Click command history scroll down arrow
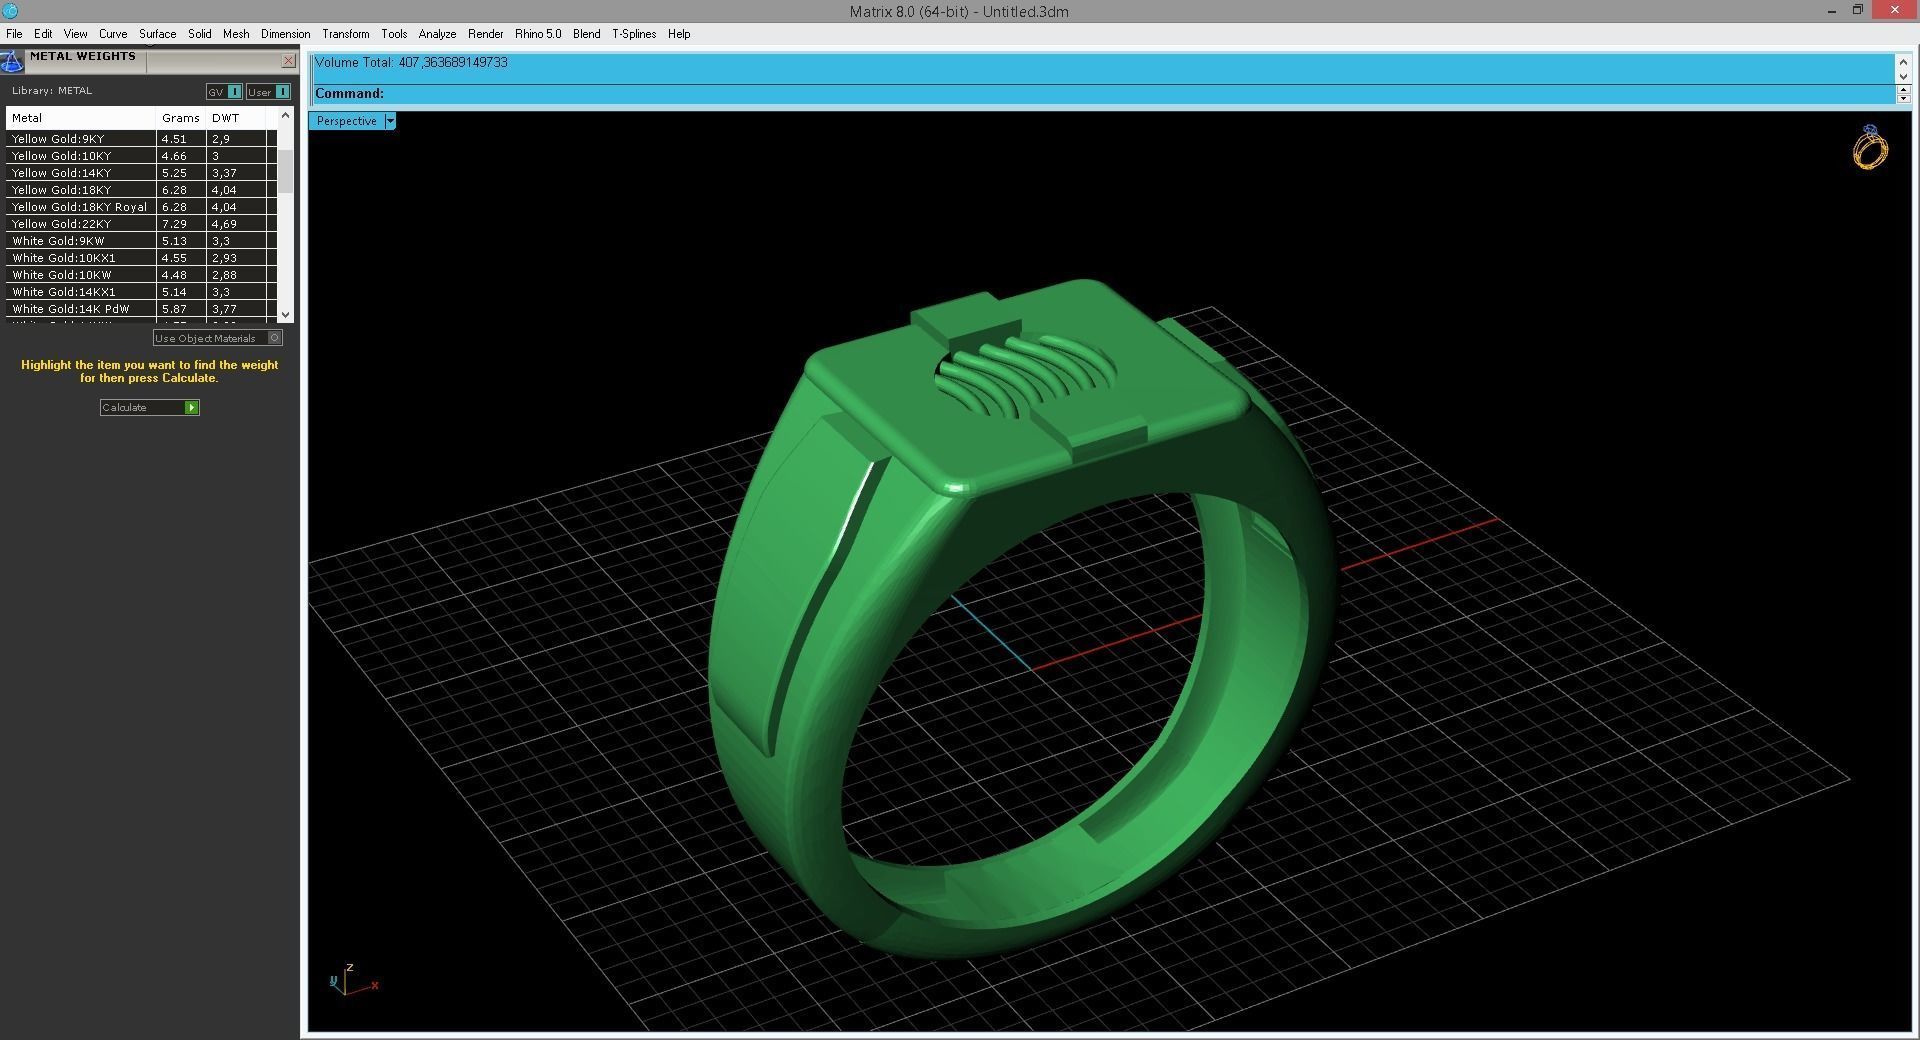The image size is (1920, 1040). (x=1903, y=76)
